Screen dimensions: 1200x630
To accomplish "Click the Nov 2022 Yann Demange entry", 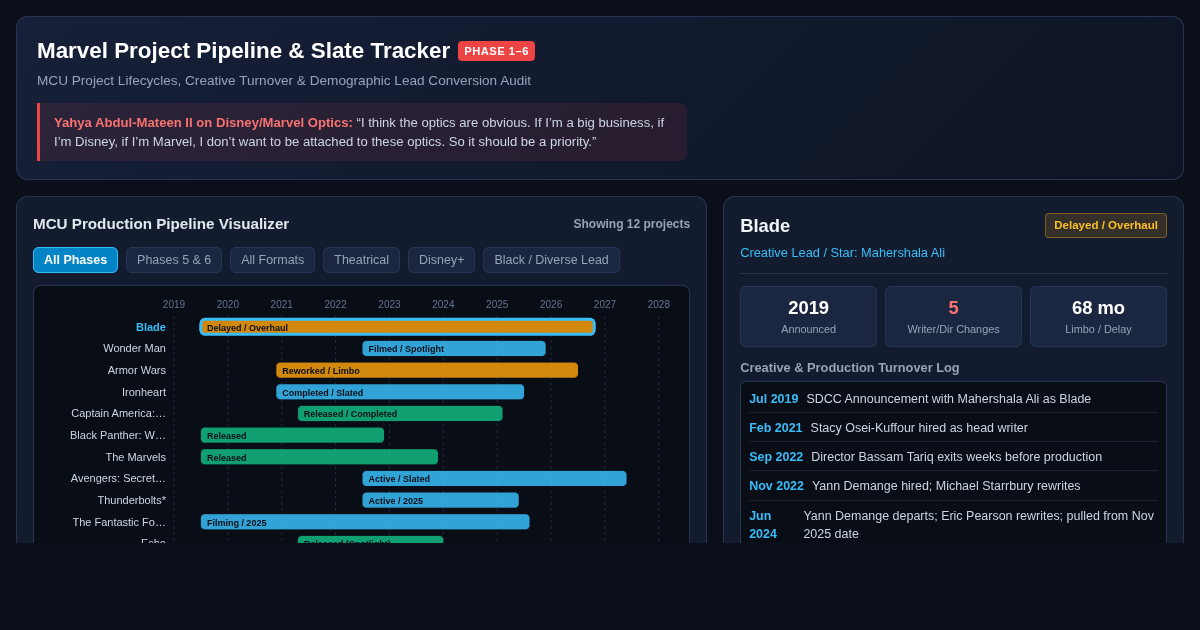I will click(x=953, y=486).
